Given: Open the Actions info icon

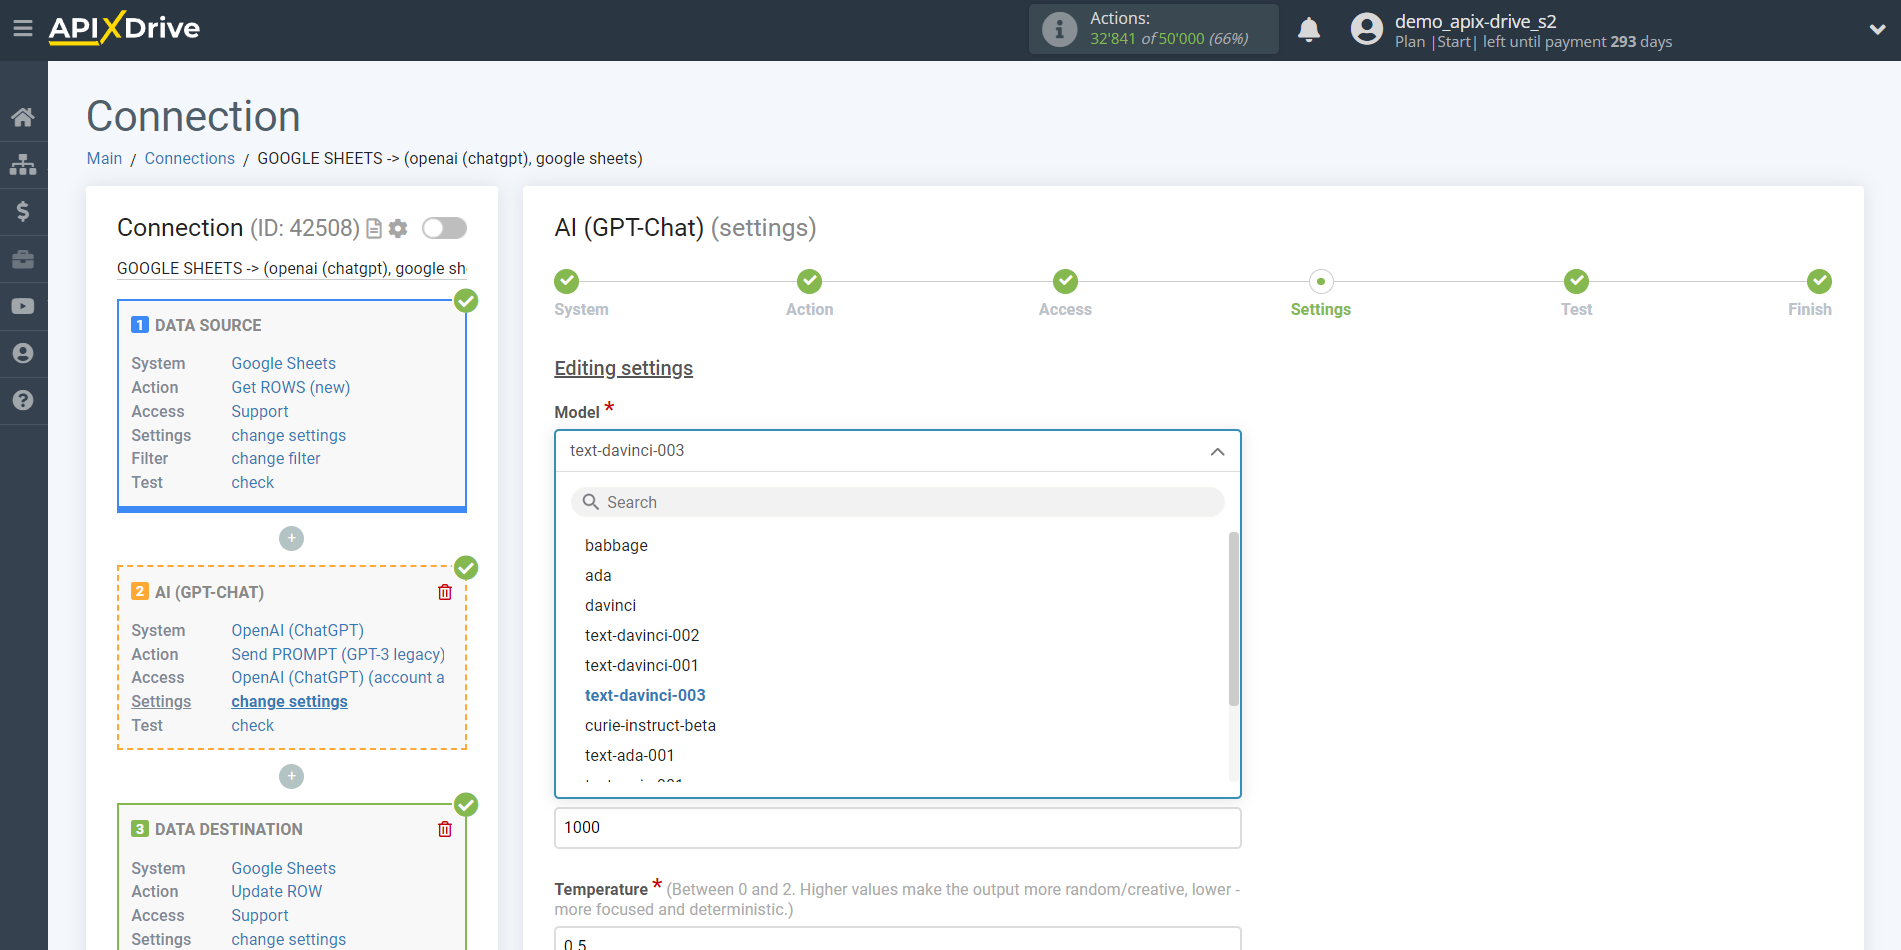Looking at the screenshot, I should [1059, 29].
